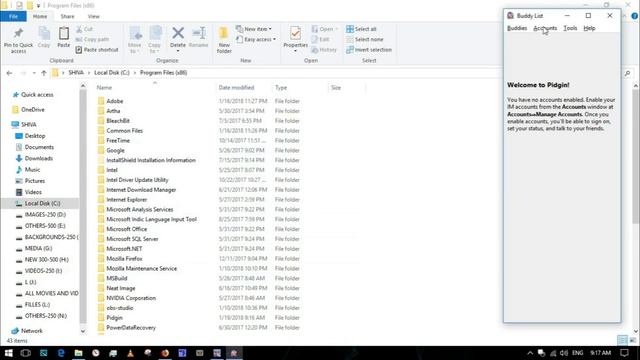Click Invert selection in ribbon
The height and width of the screenshot is (360, 640).
click(x=369, y=50)
